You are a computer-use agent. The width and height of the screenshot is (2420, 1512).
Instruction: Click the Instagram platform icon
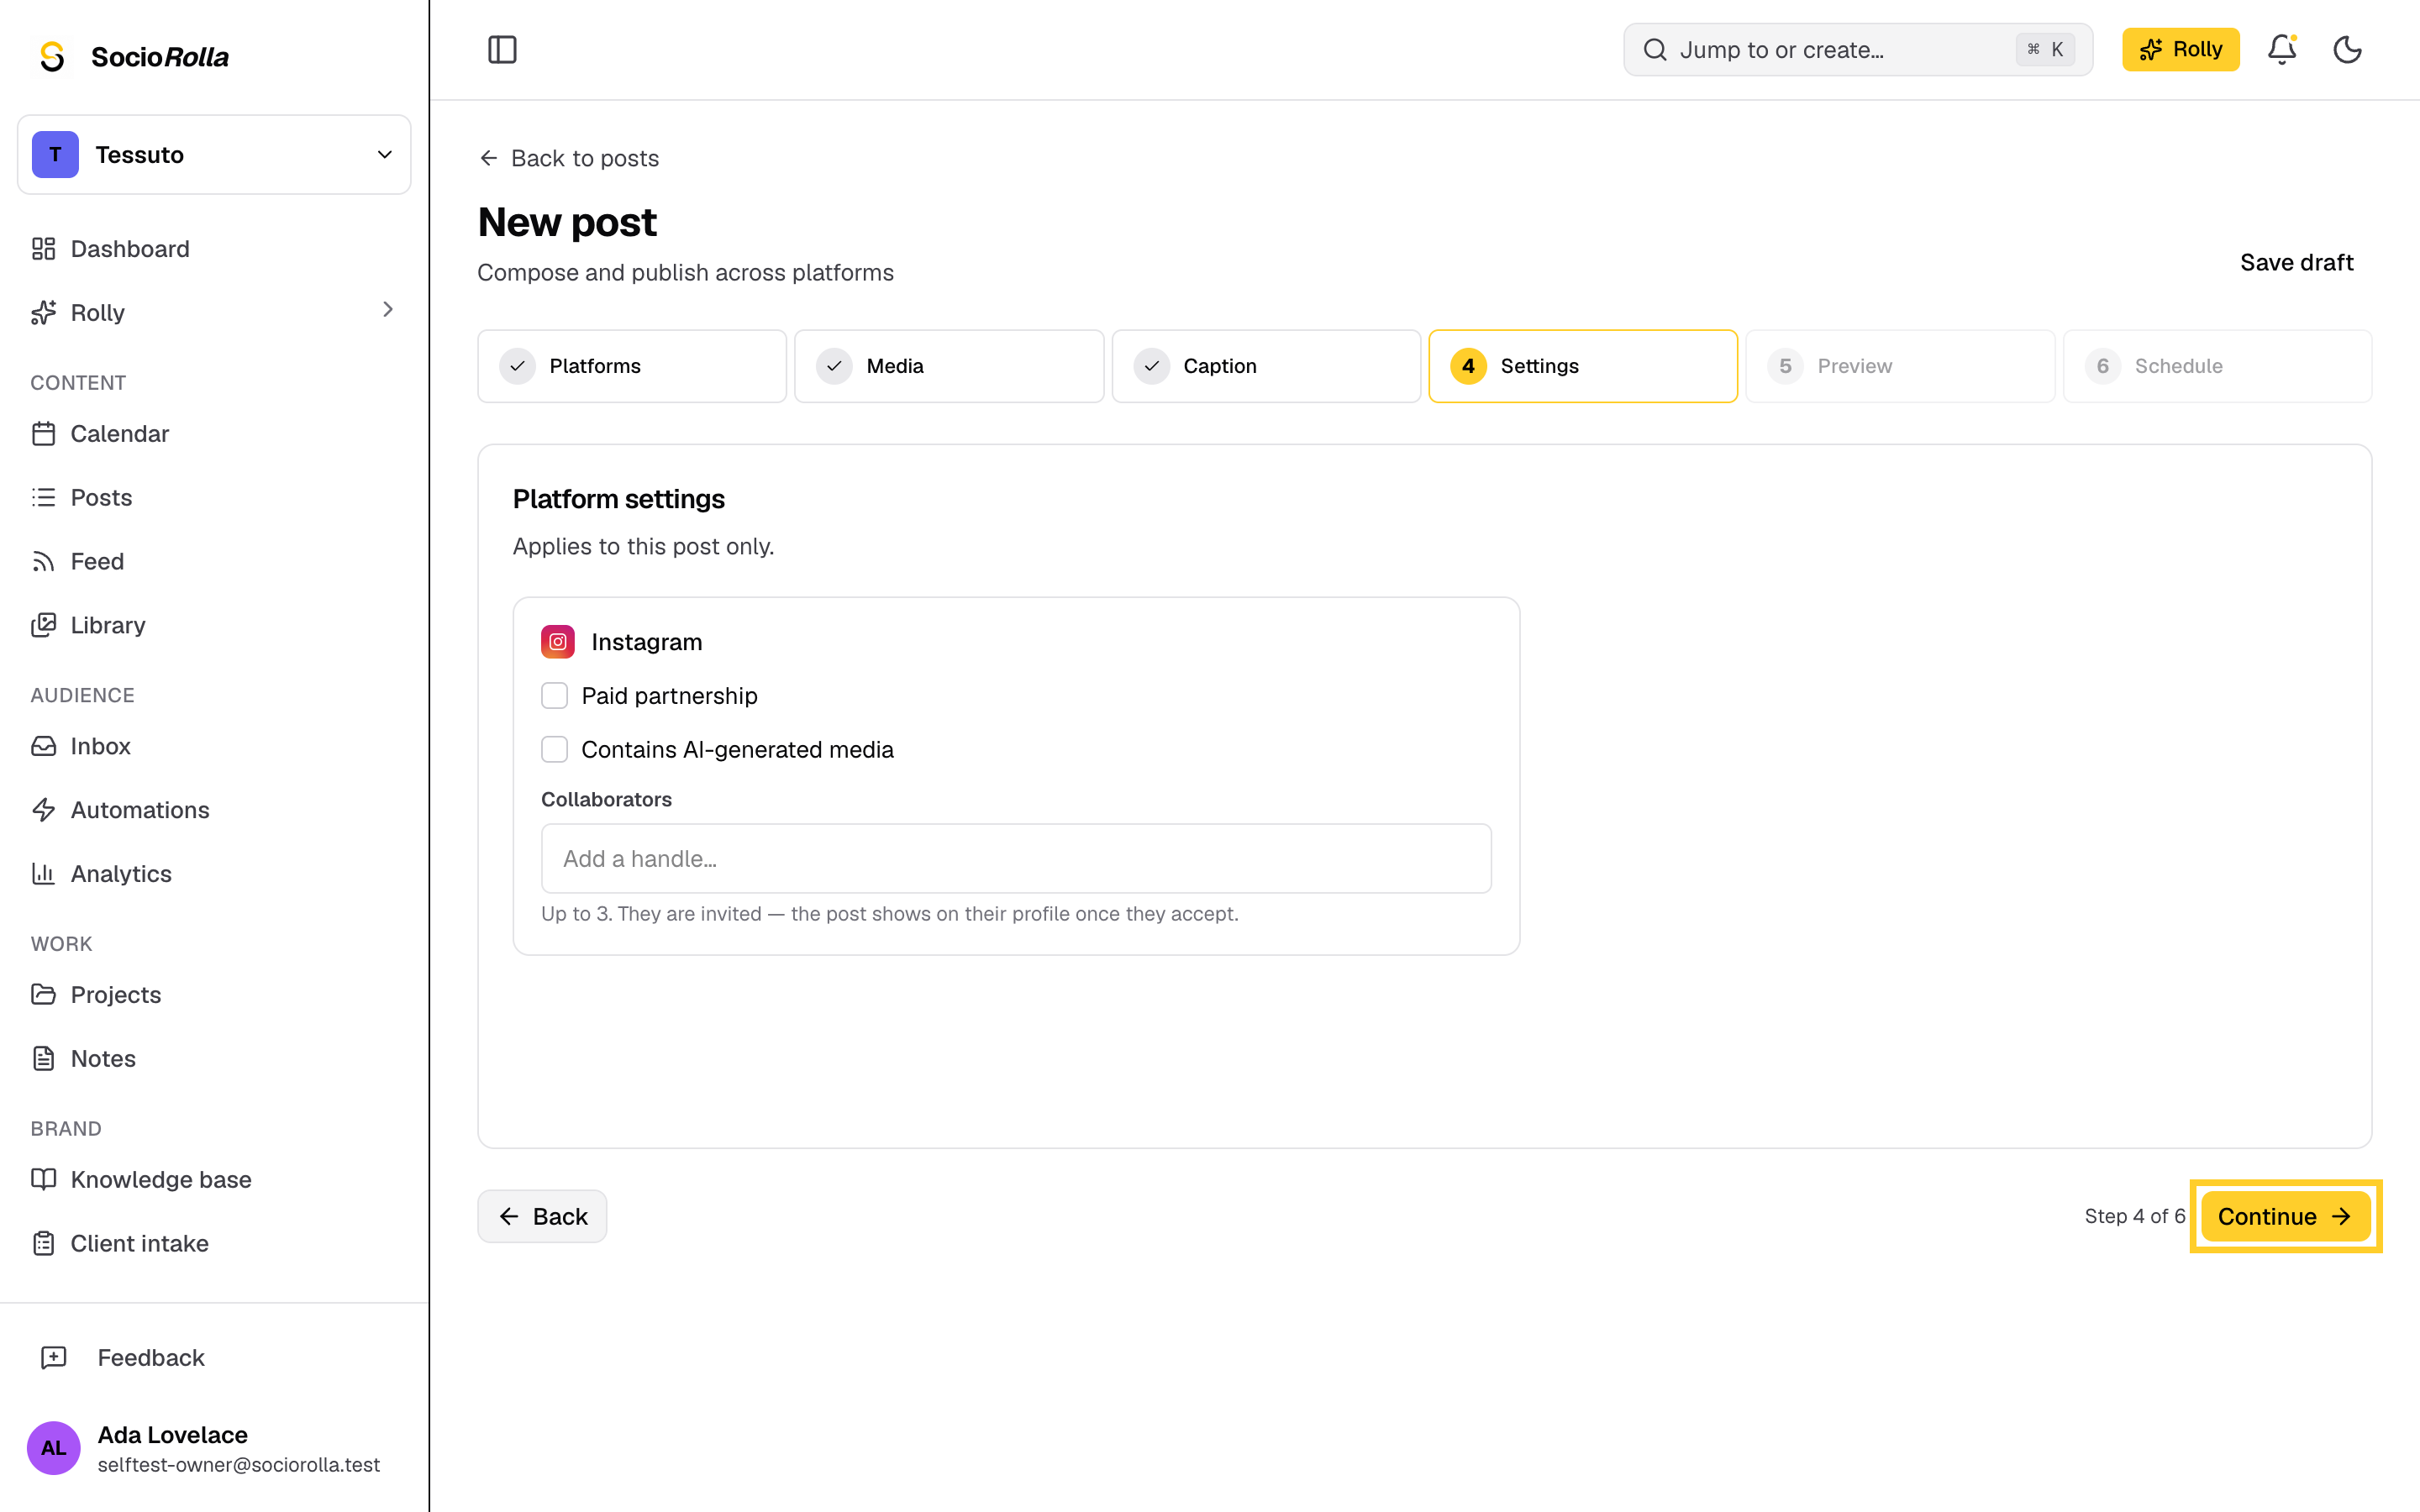[558, 642]
